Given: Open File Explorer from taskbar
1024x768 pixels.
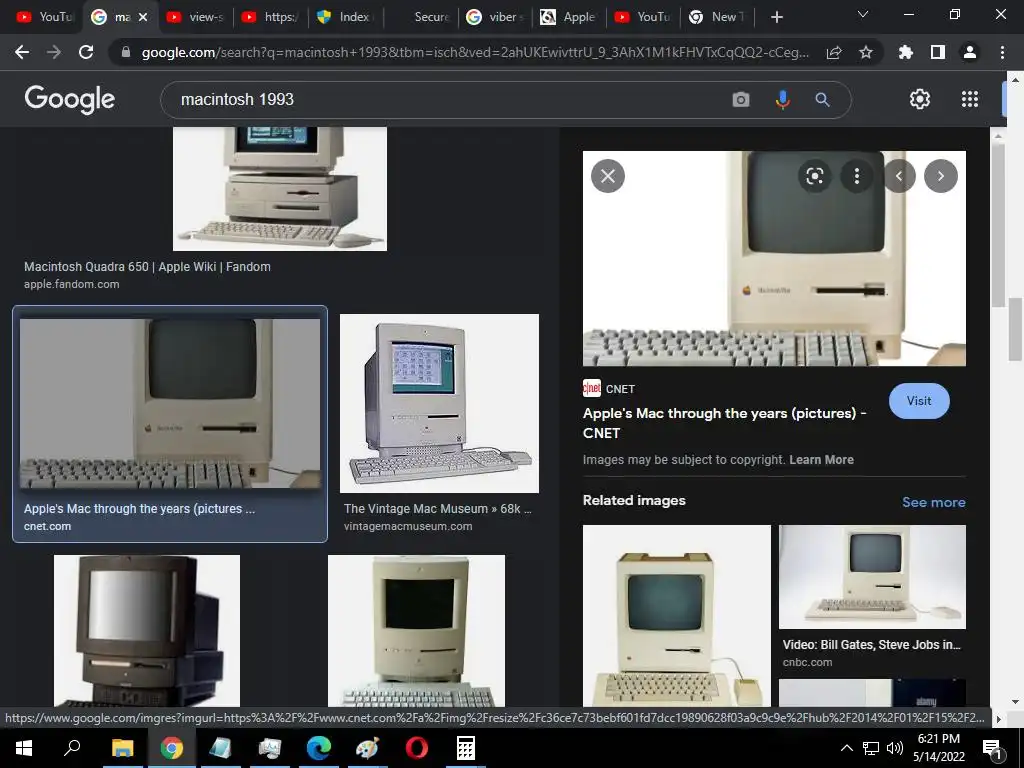Looking at the screenshot, I should pos(122,748).
